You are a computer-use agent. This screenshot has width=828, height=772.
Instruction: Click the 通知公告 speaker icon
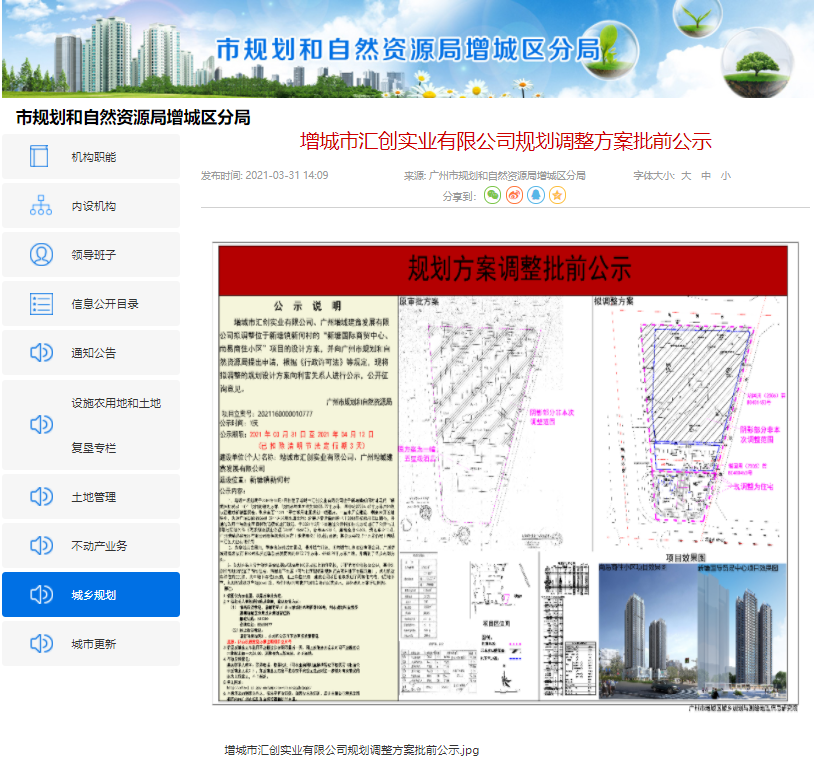pos(40,352)
